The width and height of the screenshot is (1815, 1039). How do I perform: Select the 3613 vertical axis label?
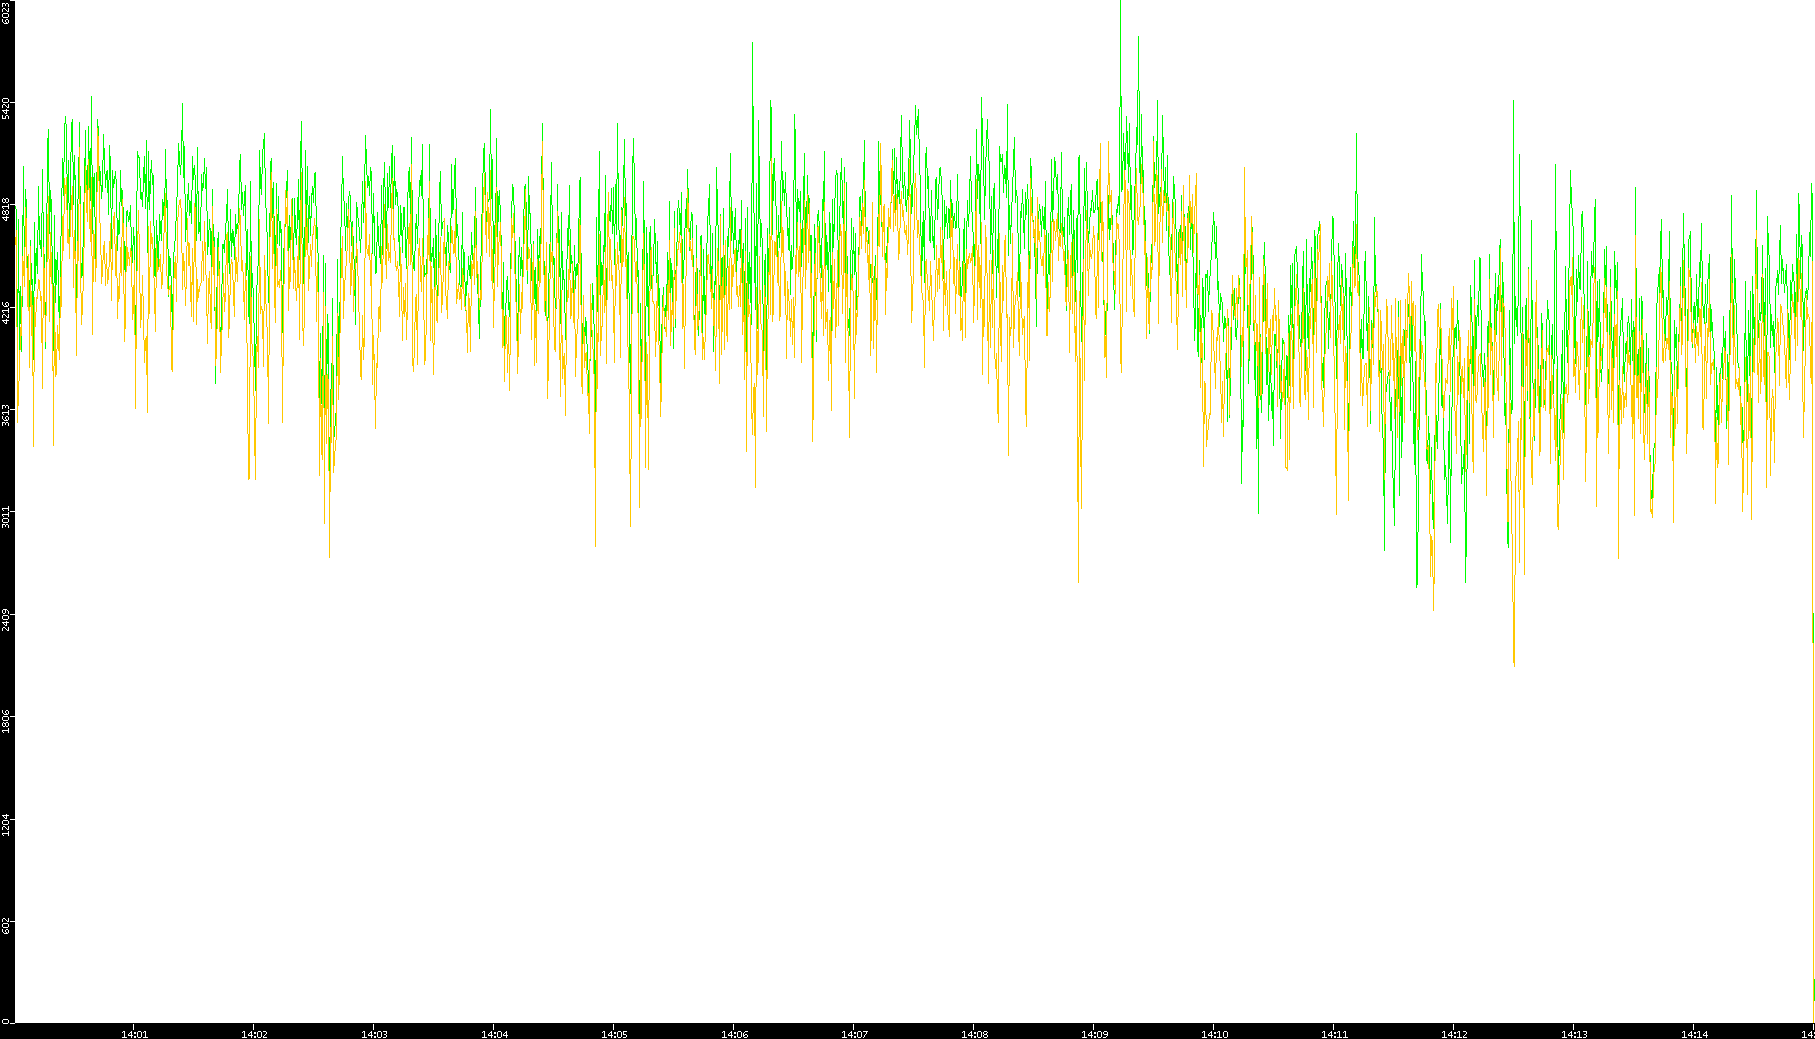tap(6, 415)
